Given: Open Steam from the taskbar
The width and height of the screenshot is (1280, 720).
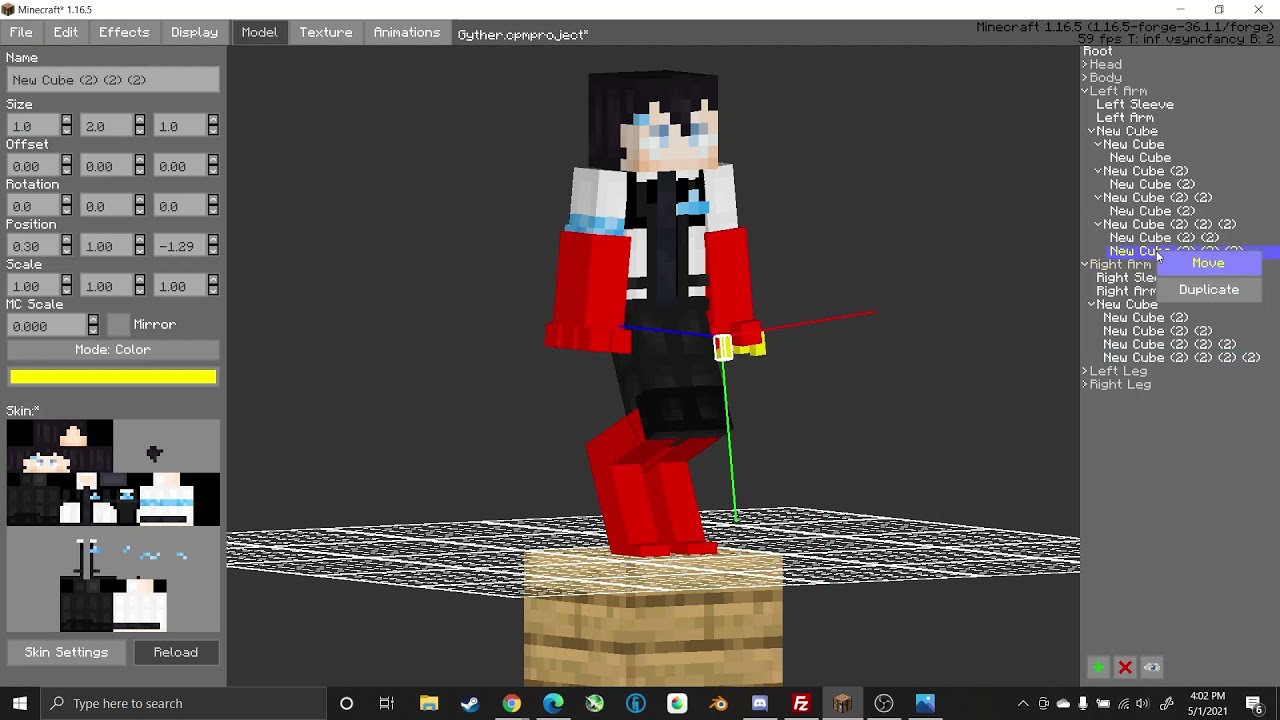Looking at the screenshot, I should (x=470, y=703).
